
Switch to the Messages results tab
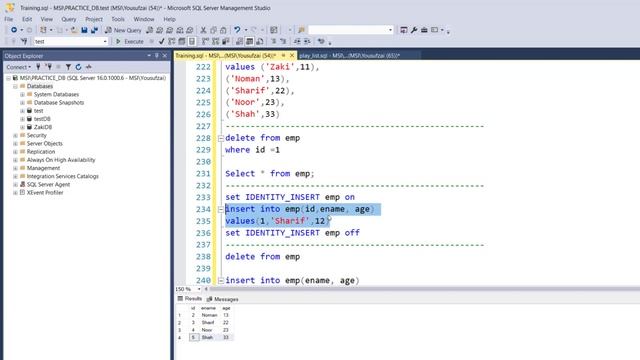click(222, 299)
